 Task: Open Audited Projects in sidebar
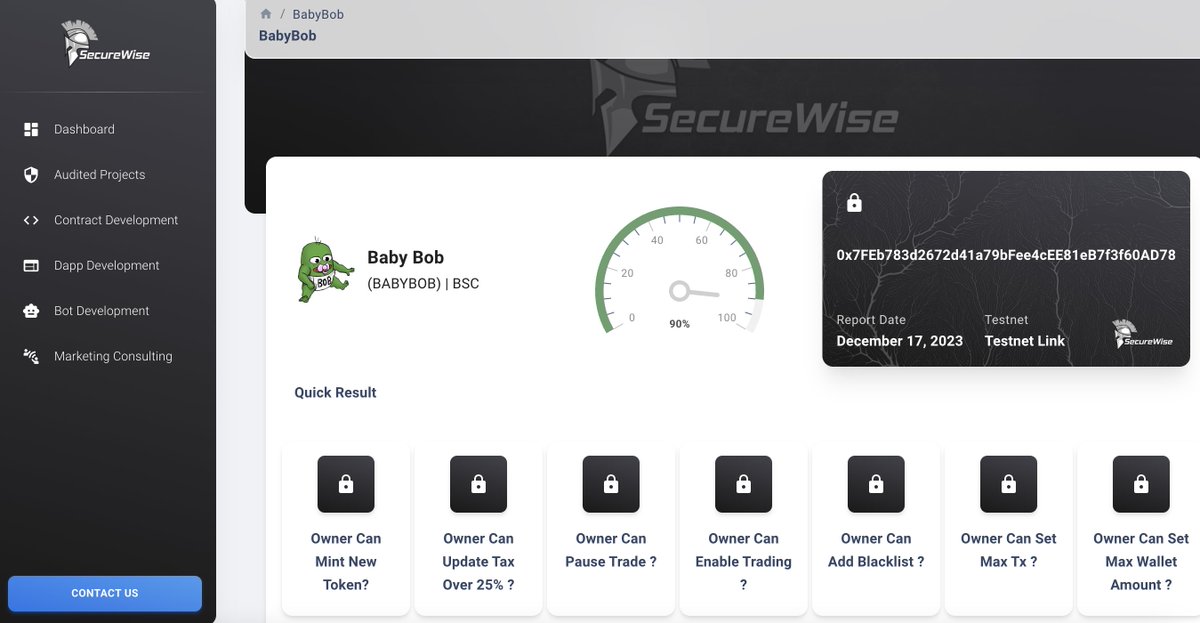(99, 175)
